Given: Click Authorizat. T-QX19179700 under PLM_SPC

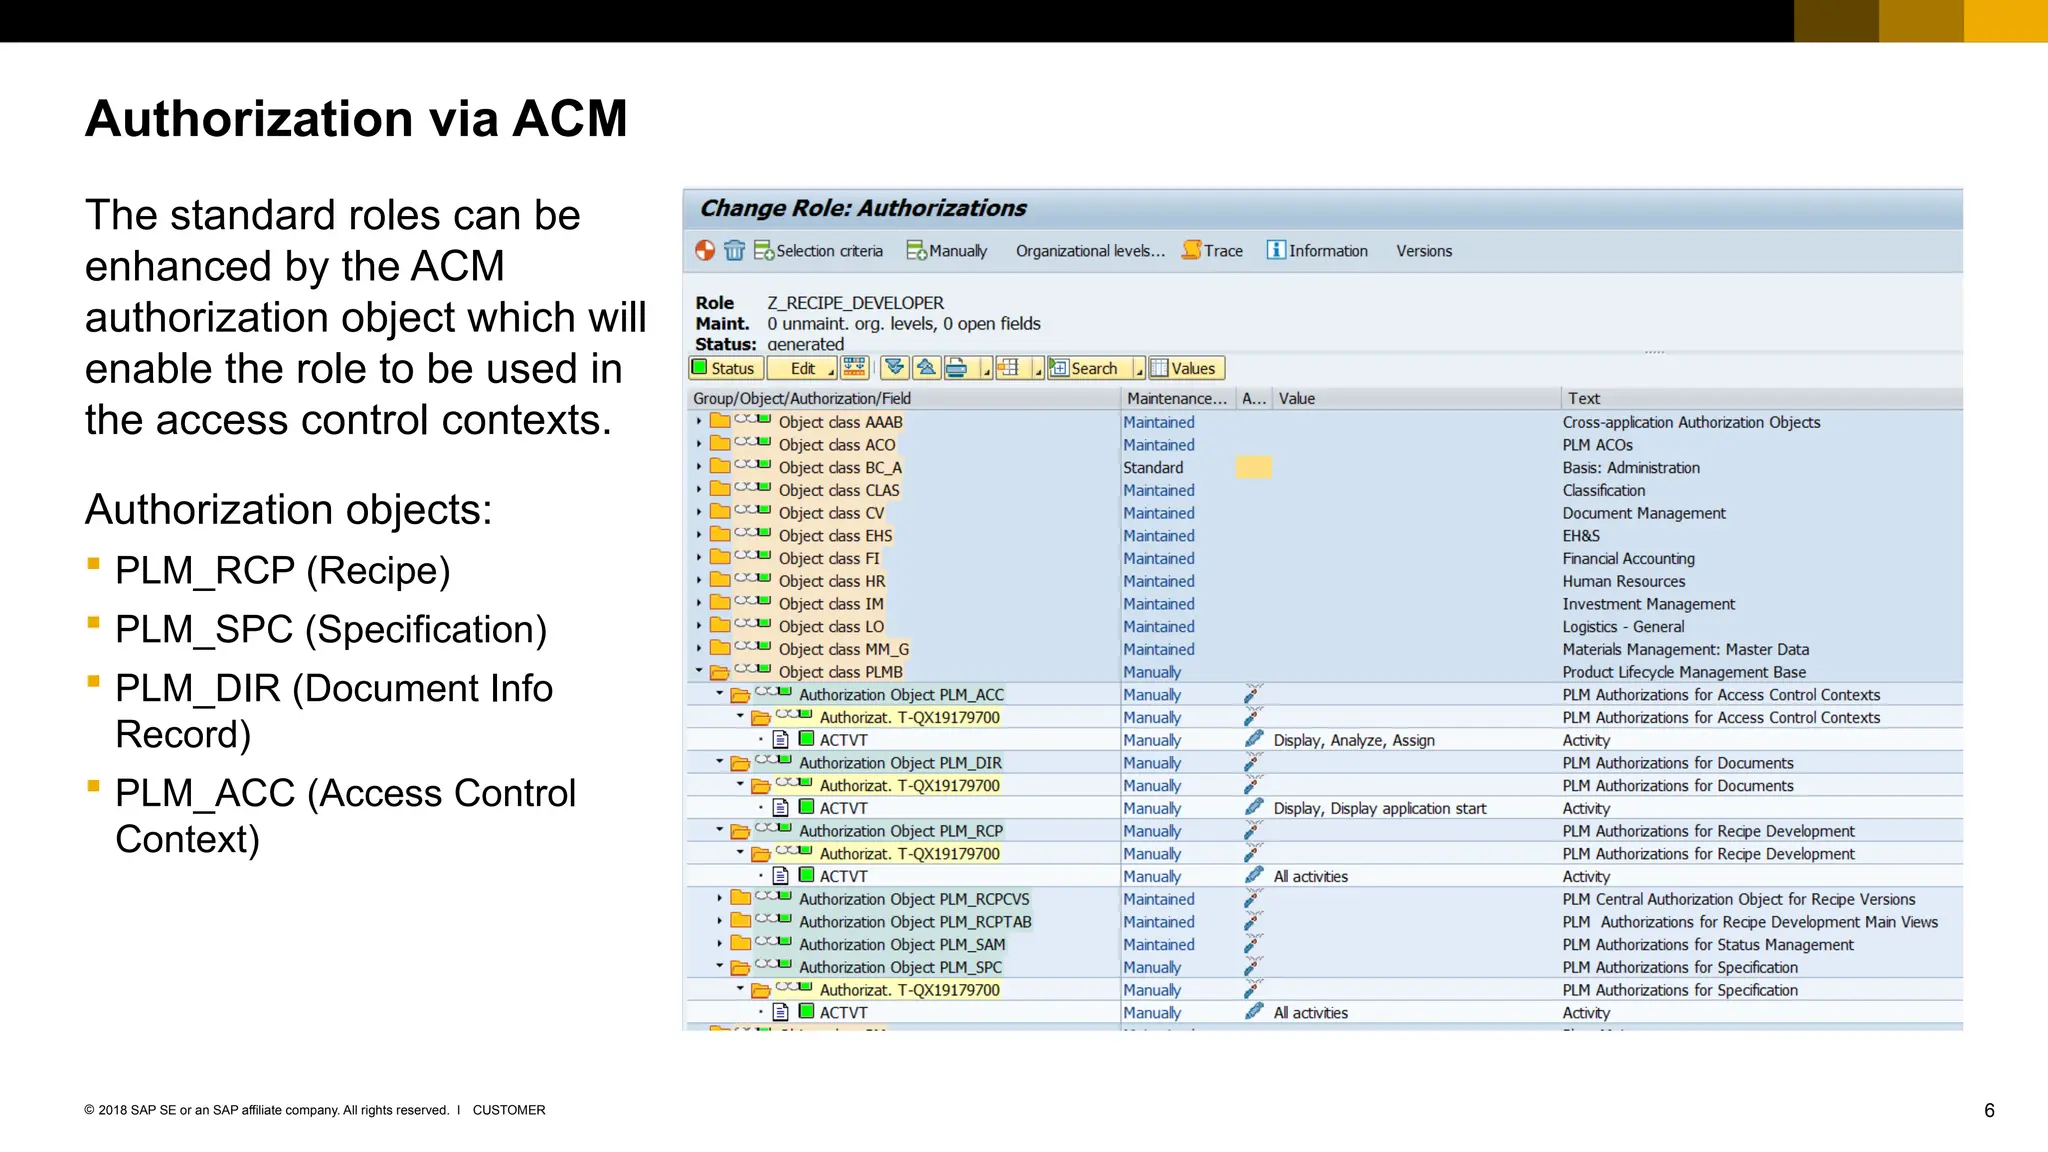Looking at the screenshot, I should (x=909, y=989).
